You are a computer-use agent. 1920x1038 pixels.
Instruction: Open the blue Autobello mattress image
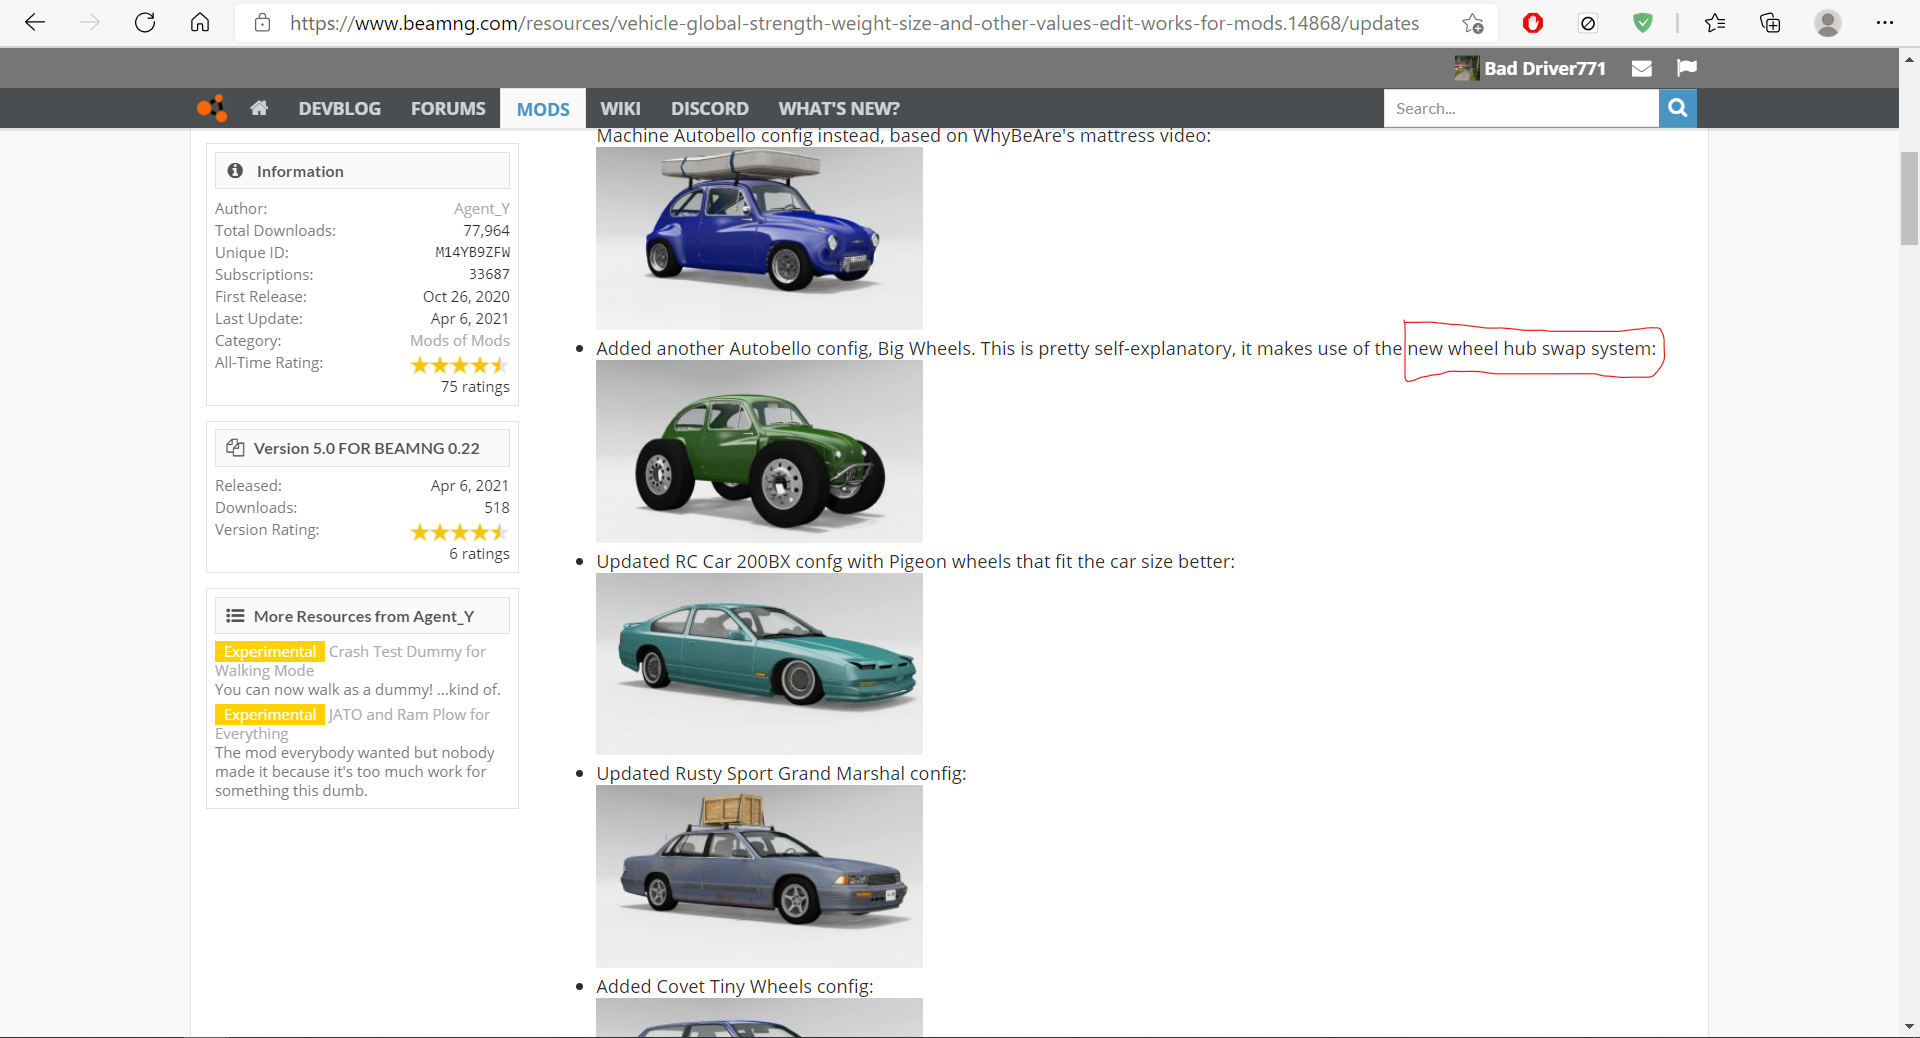click(759, 238)
